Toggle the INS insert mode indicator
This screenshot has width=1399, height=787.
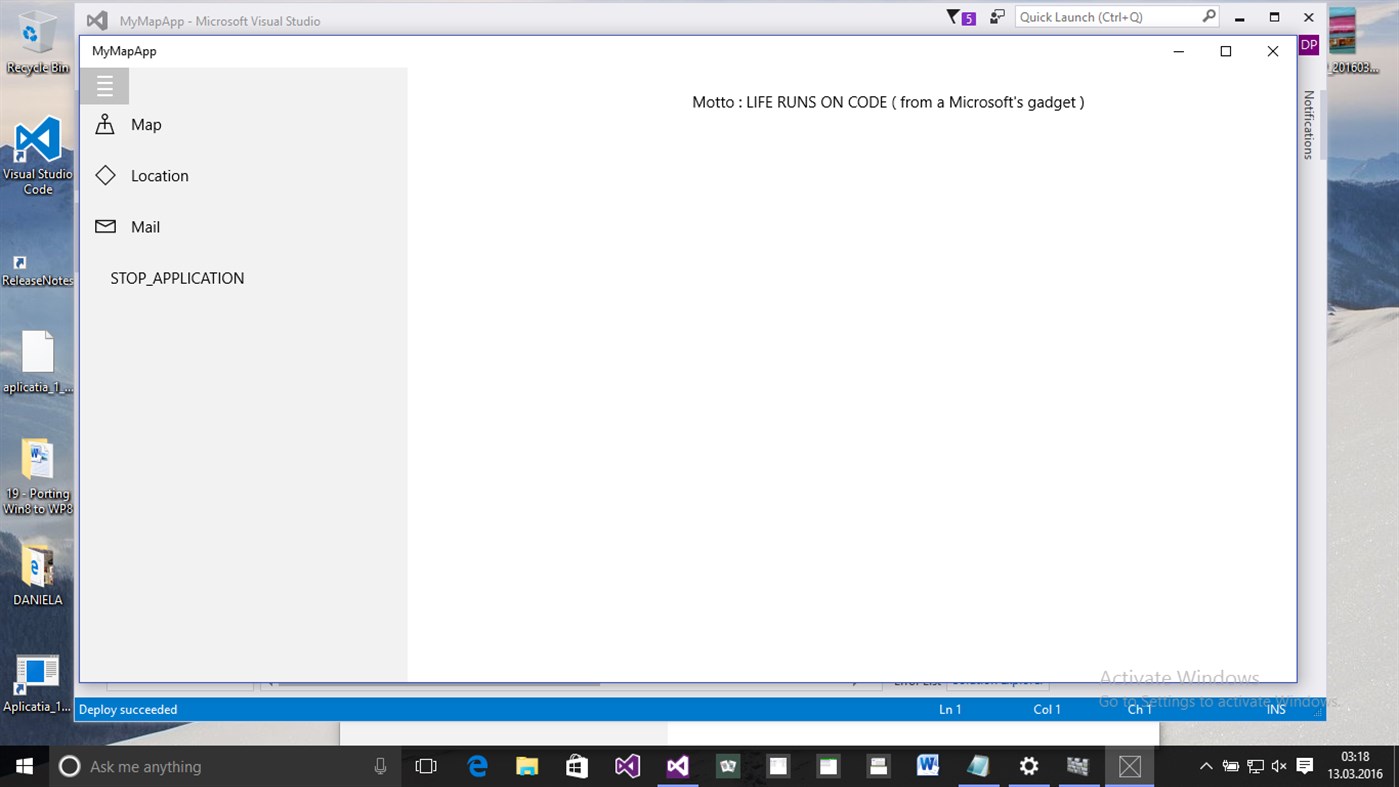coord(1276,709)
